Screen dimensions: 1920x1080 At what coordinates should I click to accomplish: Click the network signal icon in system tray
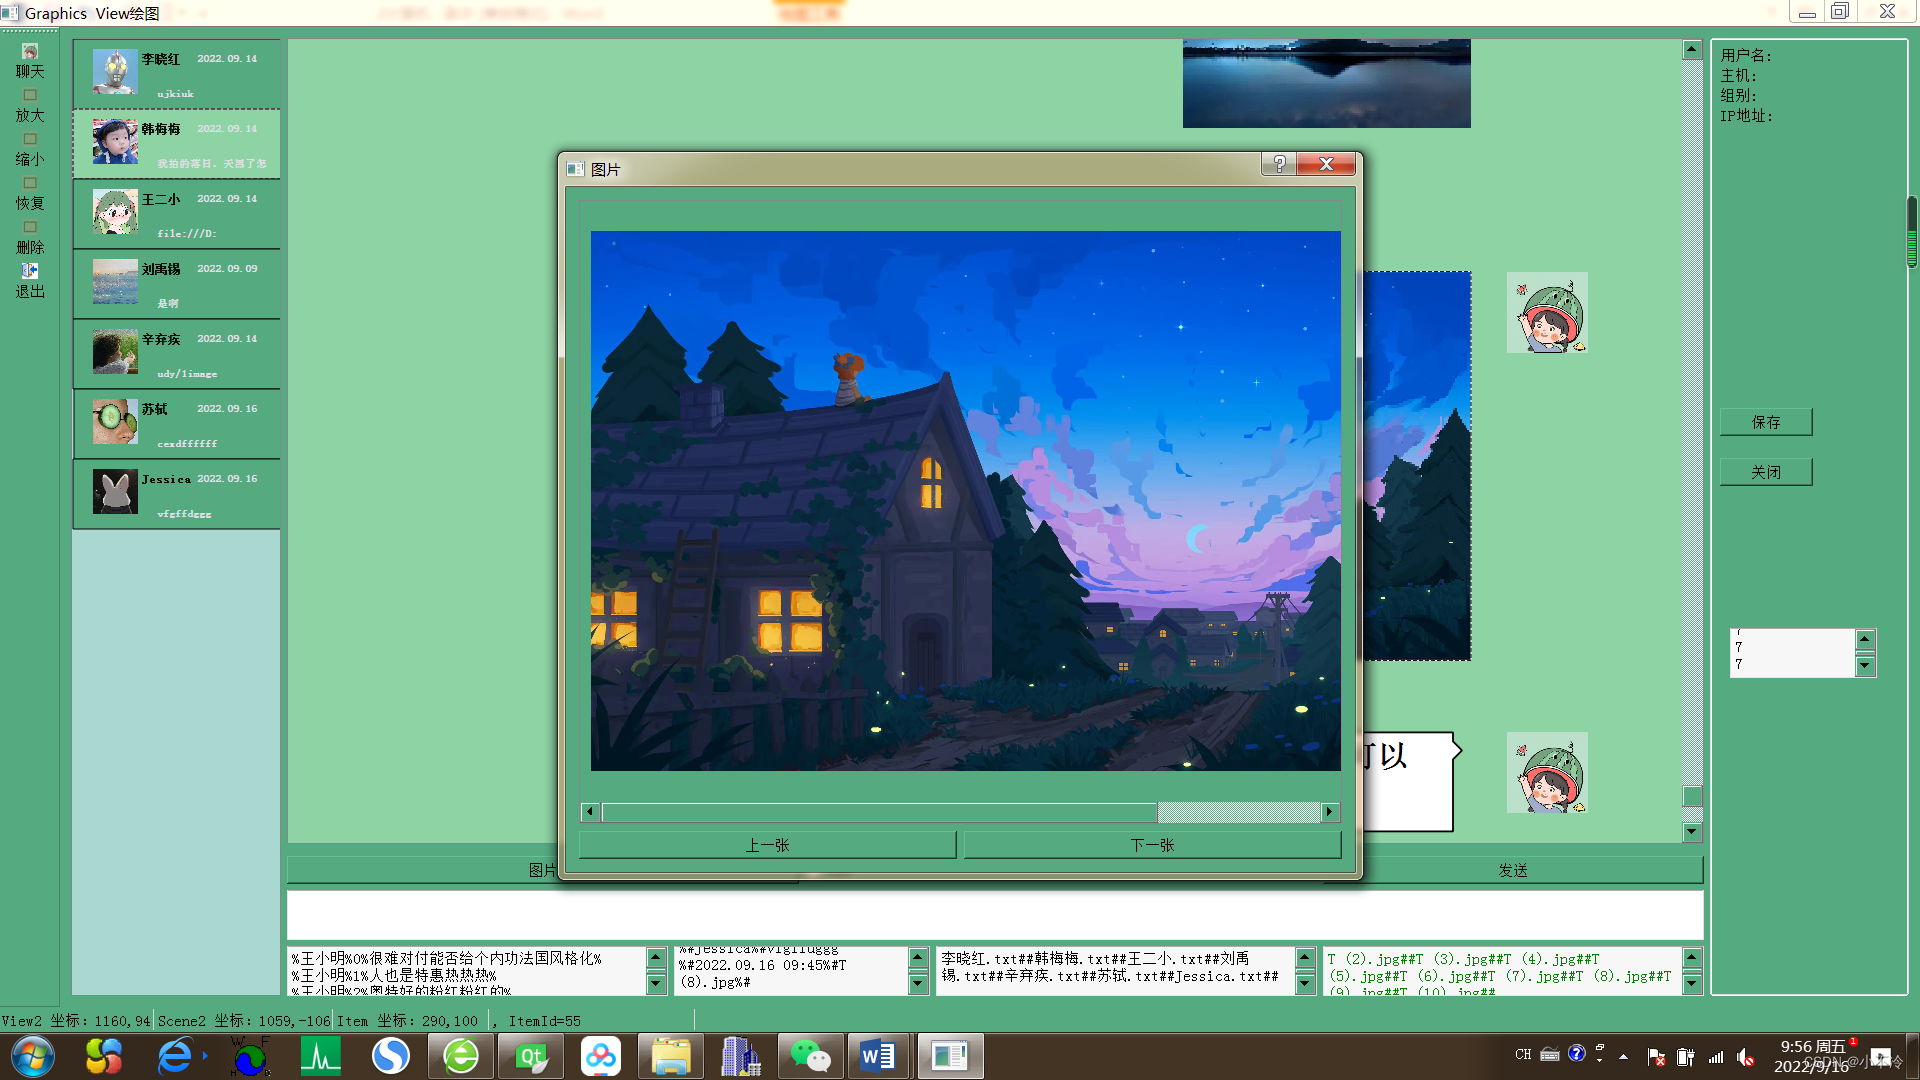1716,1057
